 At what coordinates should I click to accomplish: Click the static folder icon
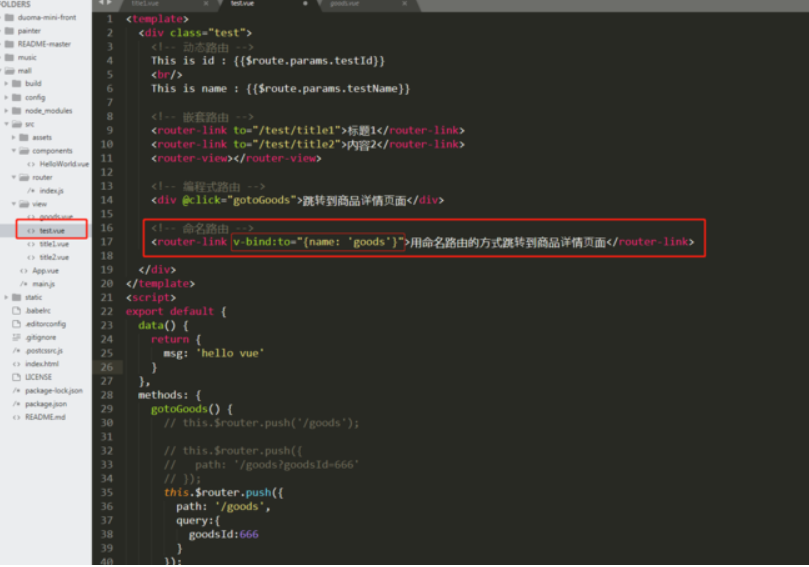[17, 297]
